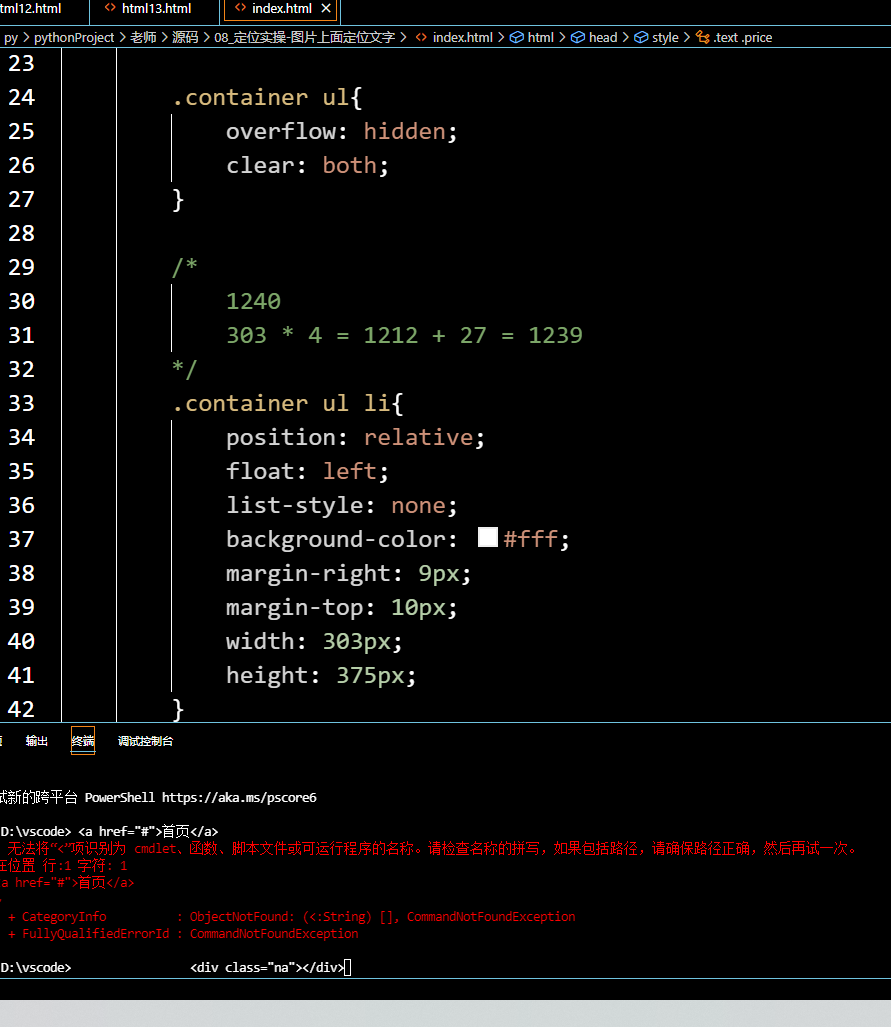The image size is (891, 1027).
Task: Open the style breadcrumb symbol
Action: coord(665,37)
